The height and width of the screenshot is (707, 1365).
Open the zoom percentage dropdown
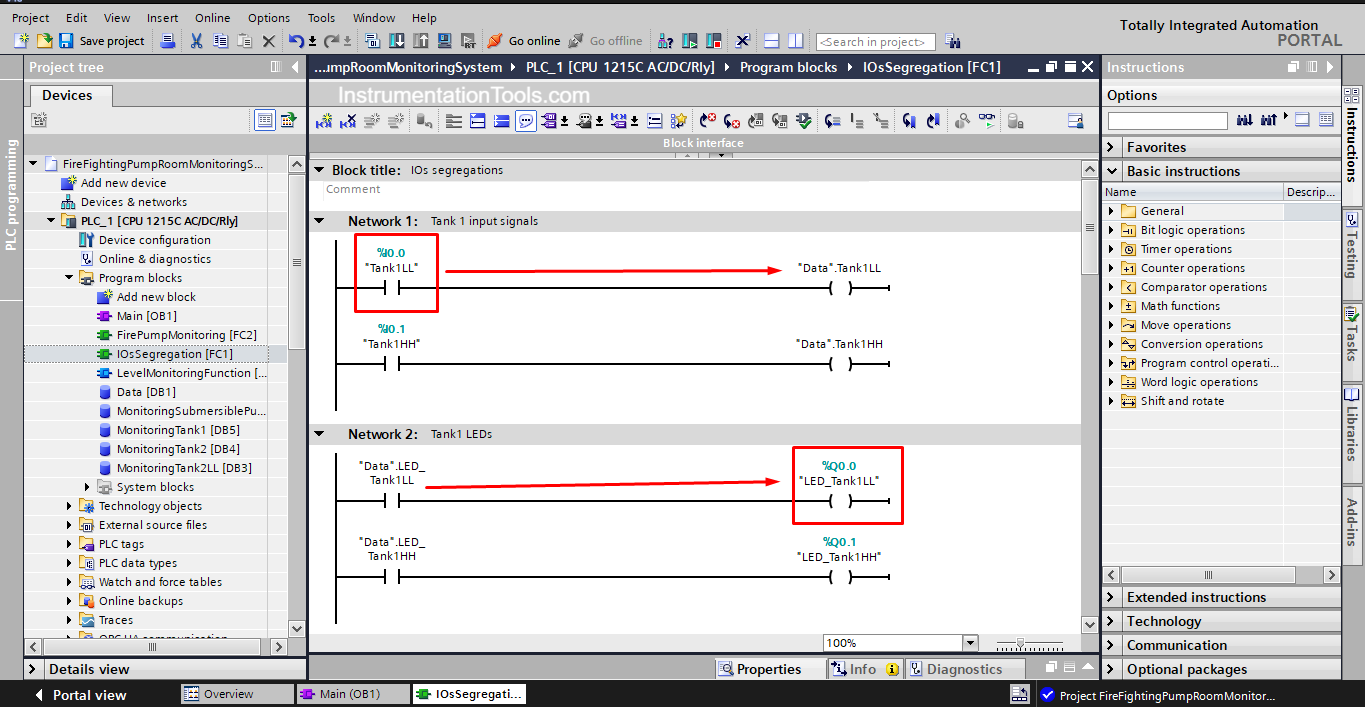pyautogui.click(x=969, y=643)
